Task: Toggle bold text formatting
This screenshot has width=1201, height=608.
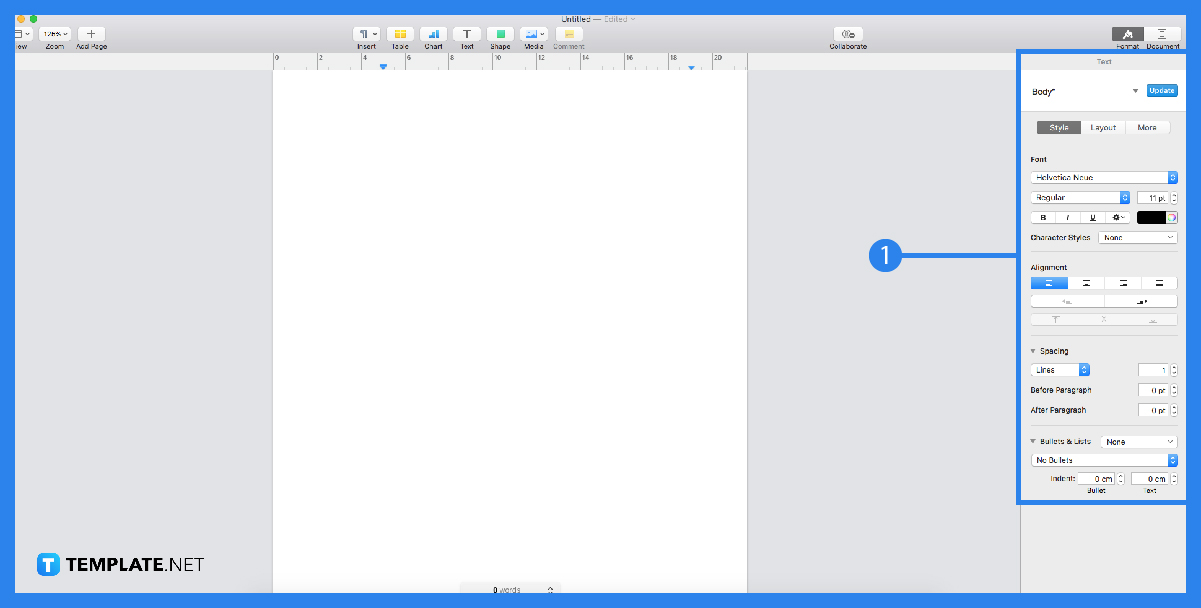Action: click(1043, 216)
